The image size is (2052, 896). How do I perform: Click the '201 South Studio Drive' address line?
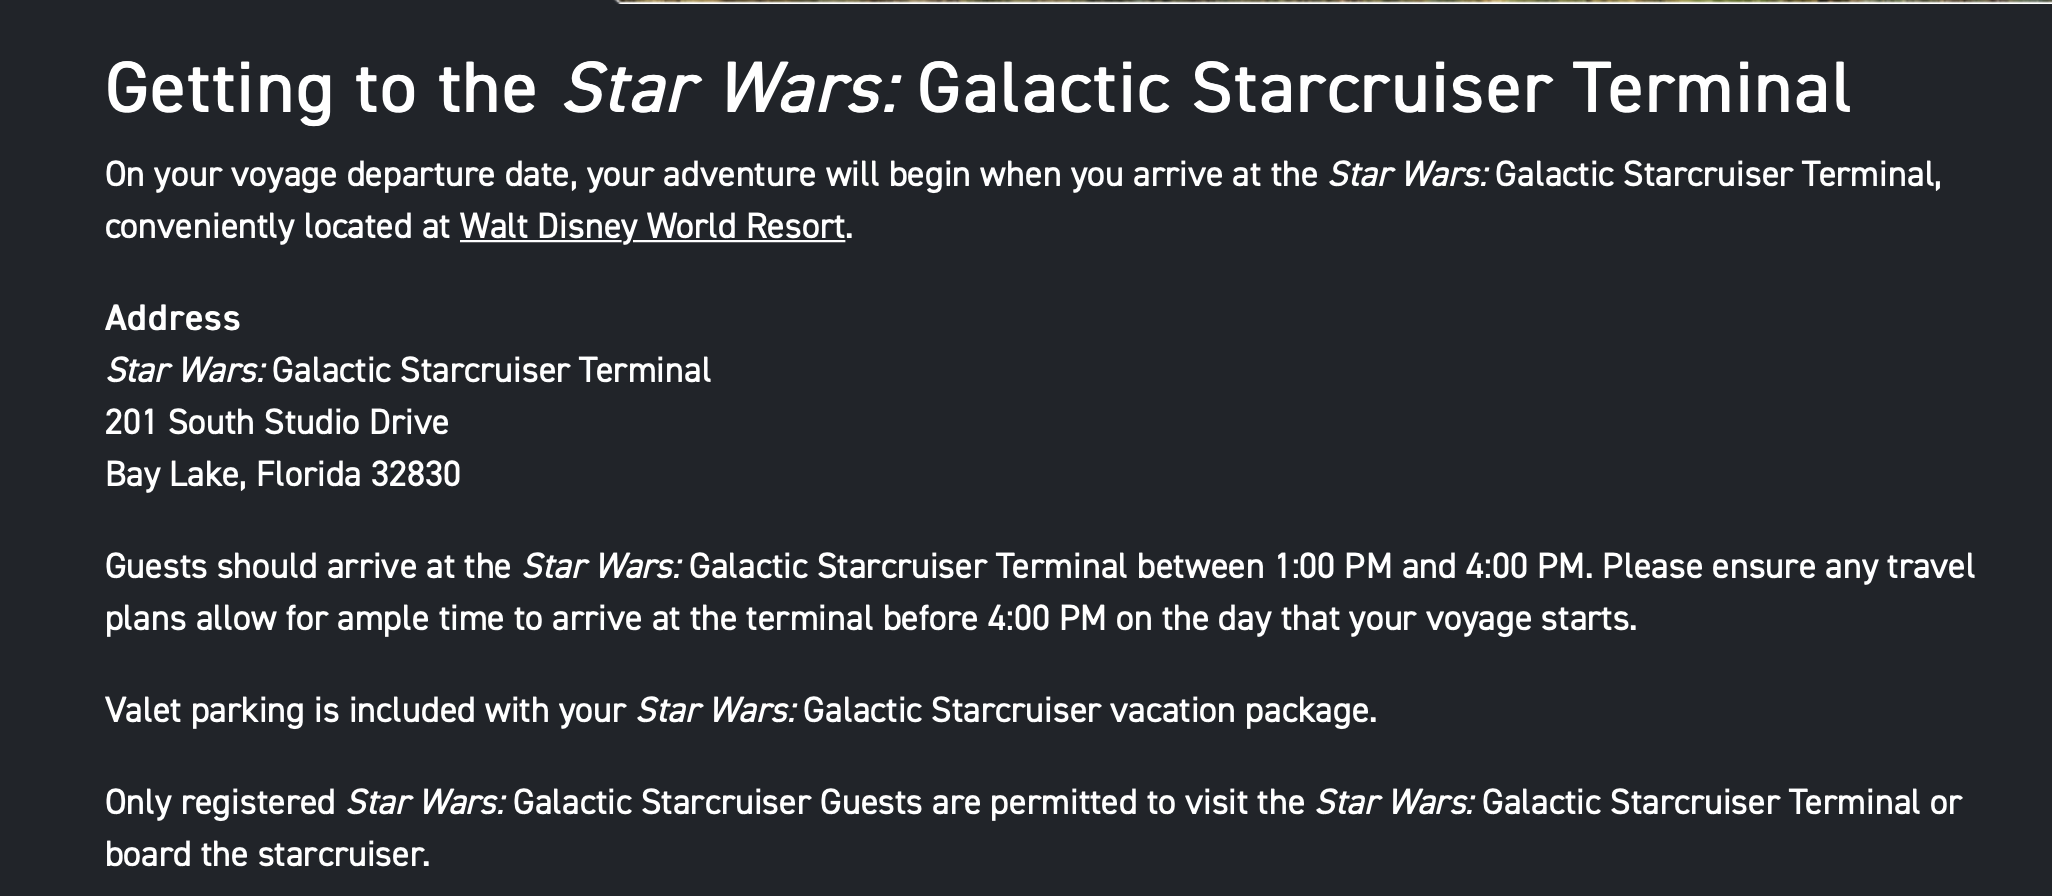coord(276,422)
